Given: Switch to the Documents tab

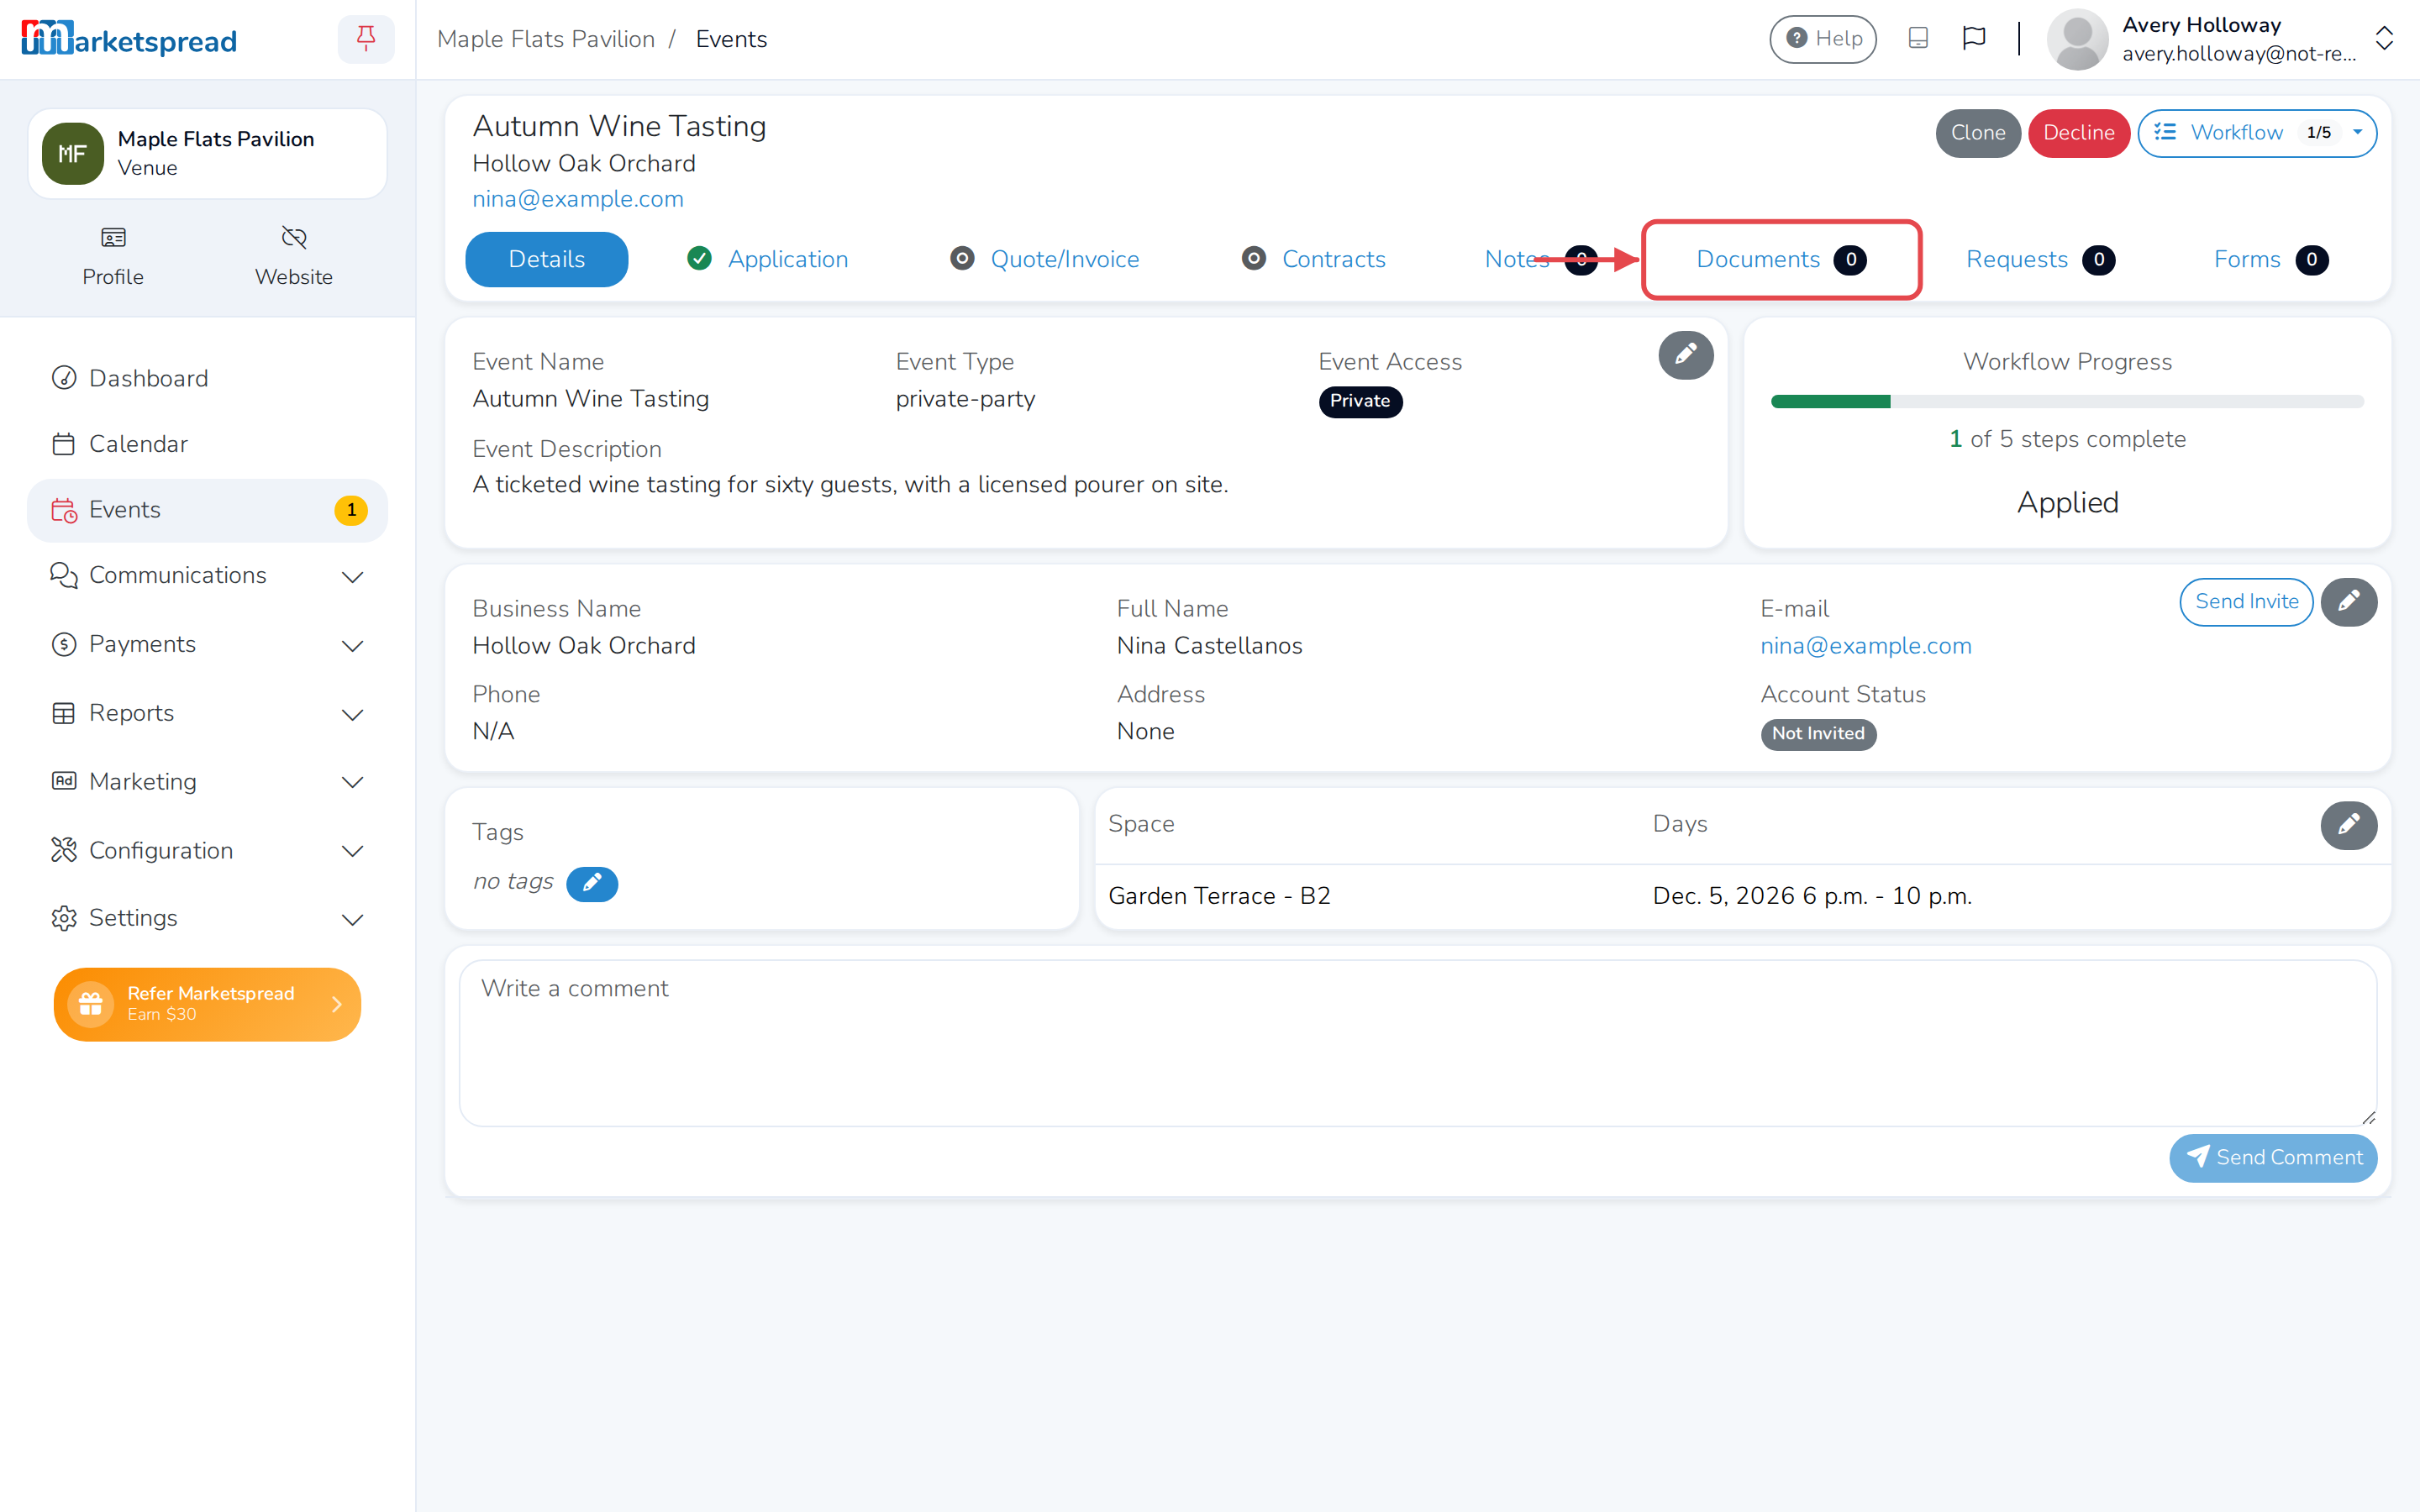Looking at the screenshot, I should coord(1781,259).
